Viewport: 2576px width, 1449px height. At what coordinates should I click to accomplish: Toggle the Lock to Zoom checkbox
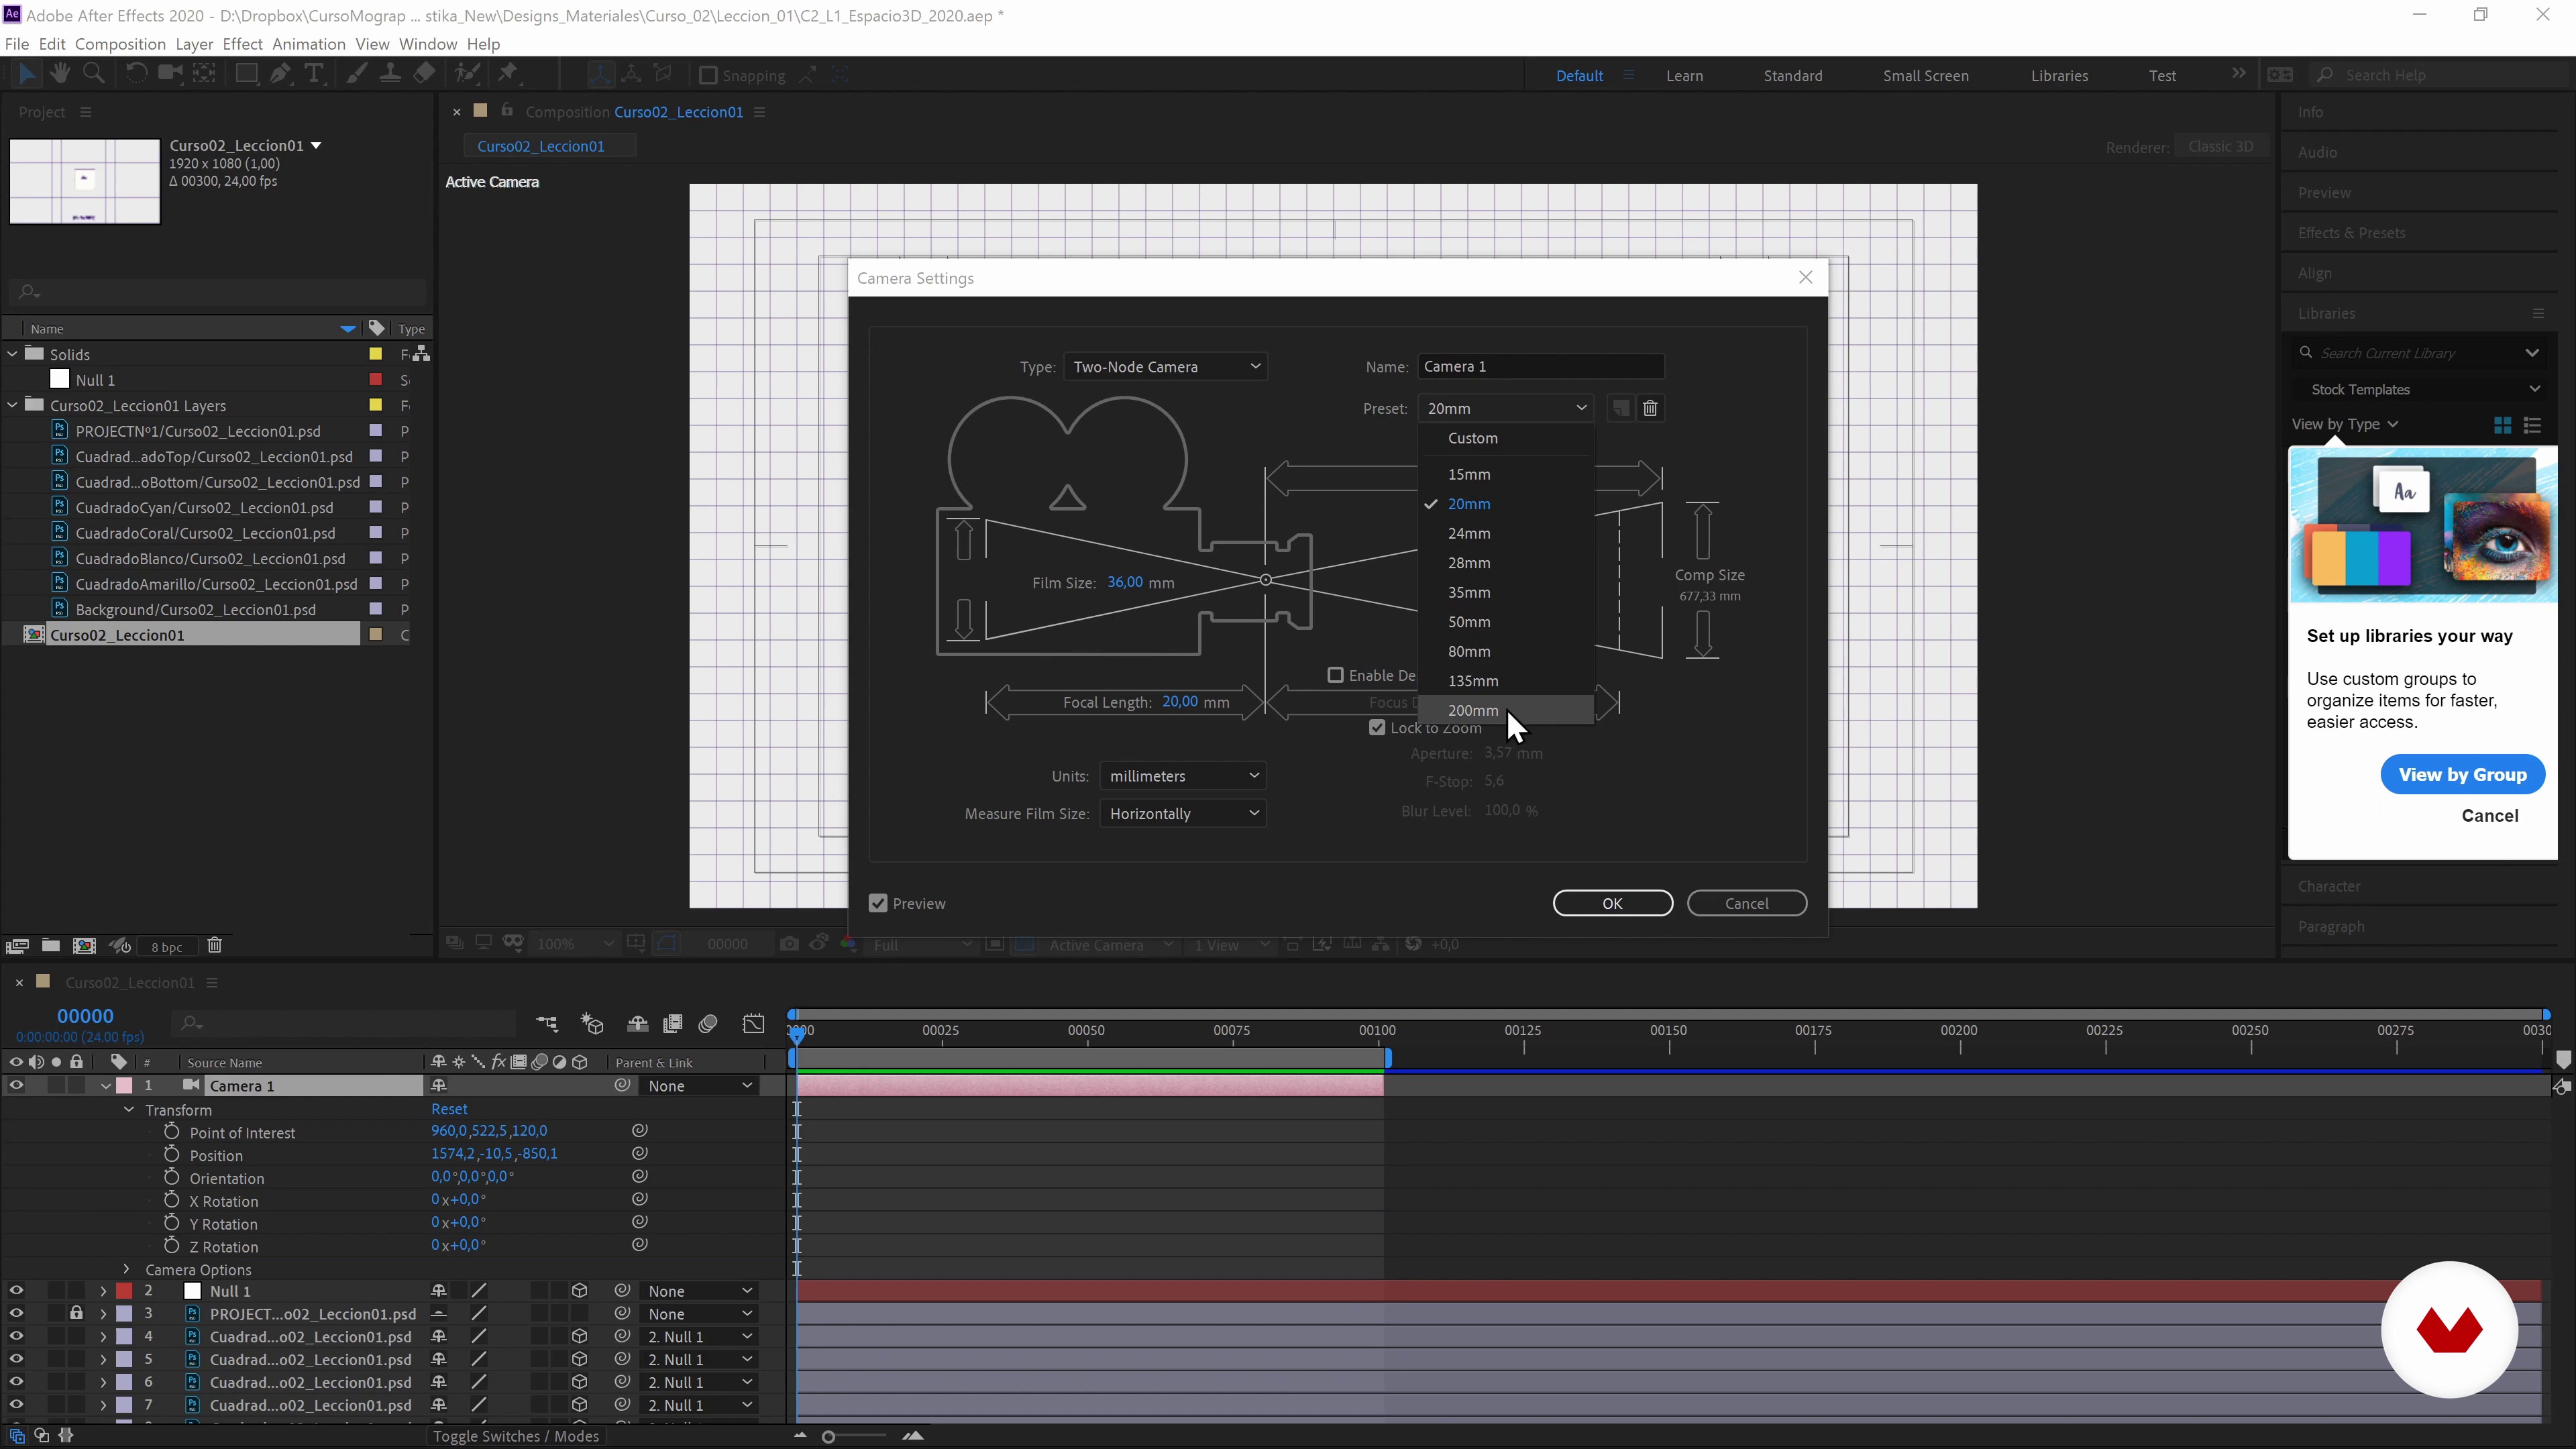coord(1377,727)
